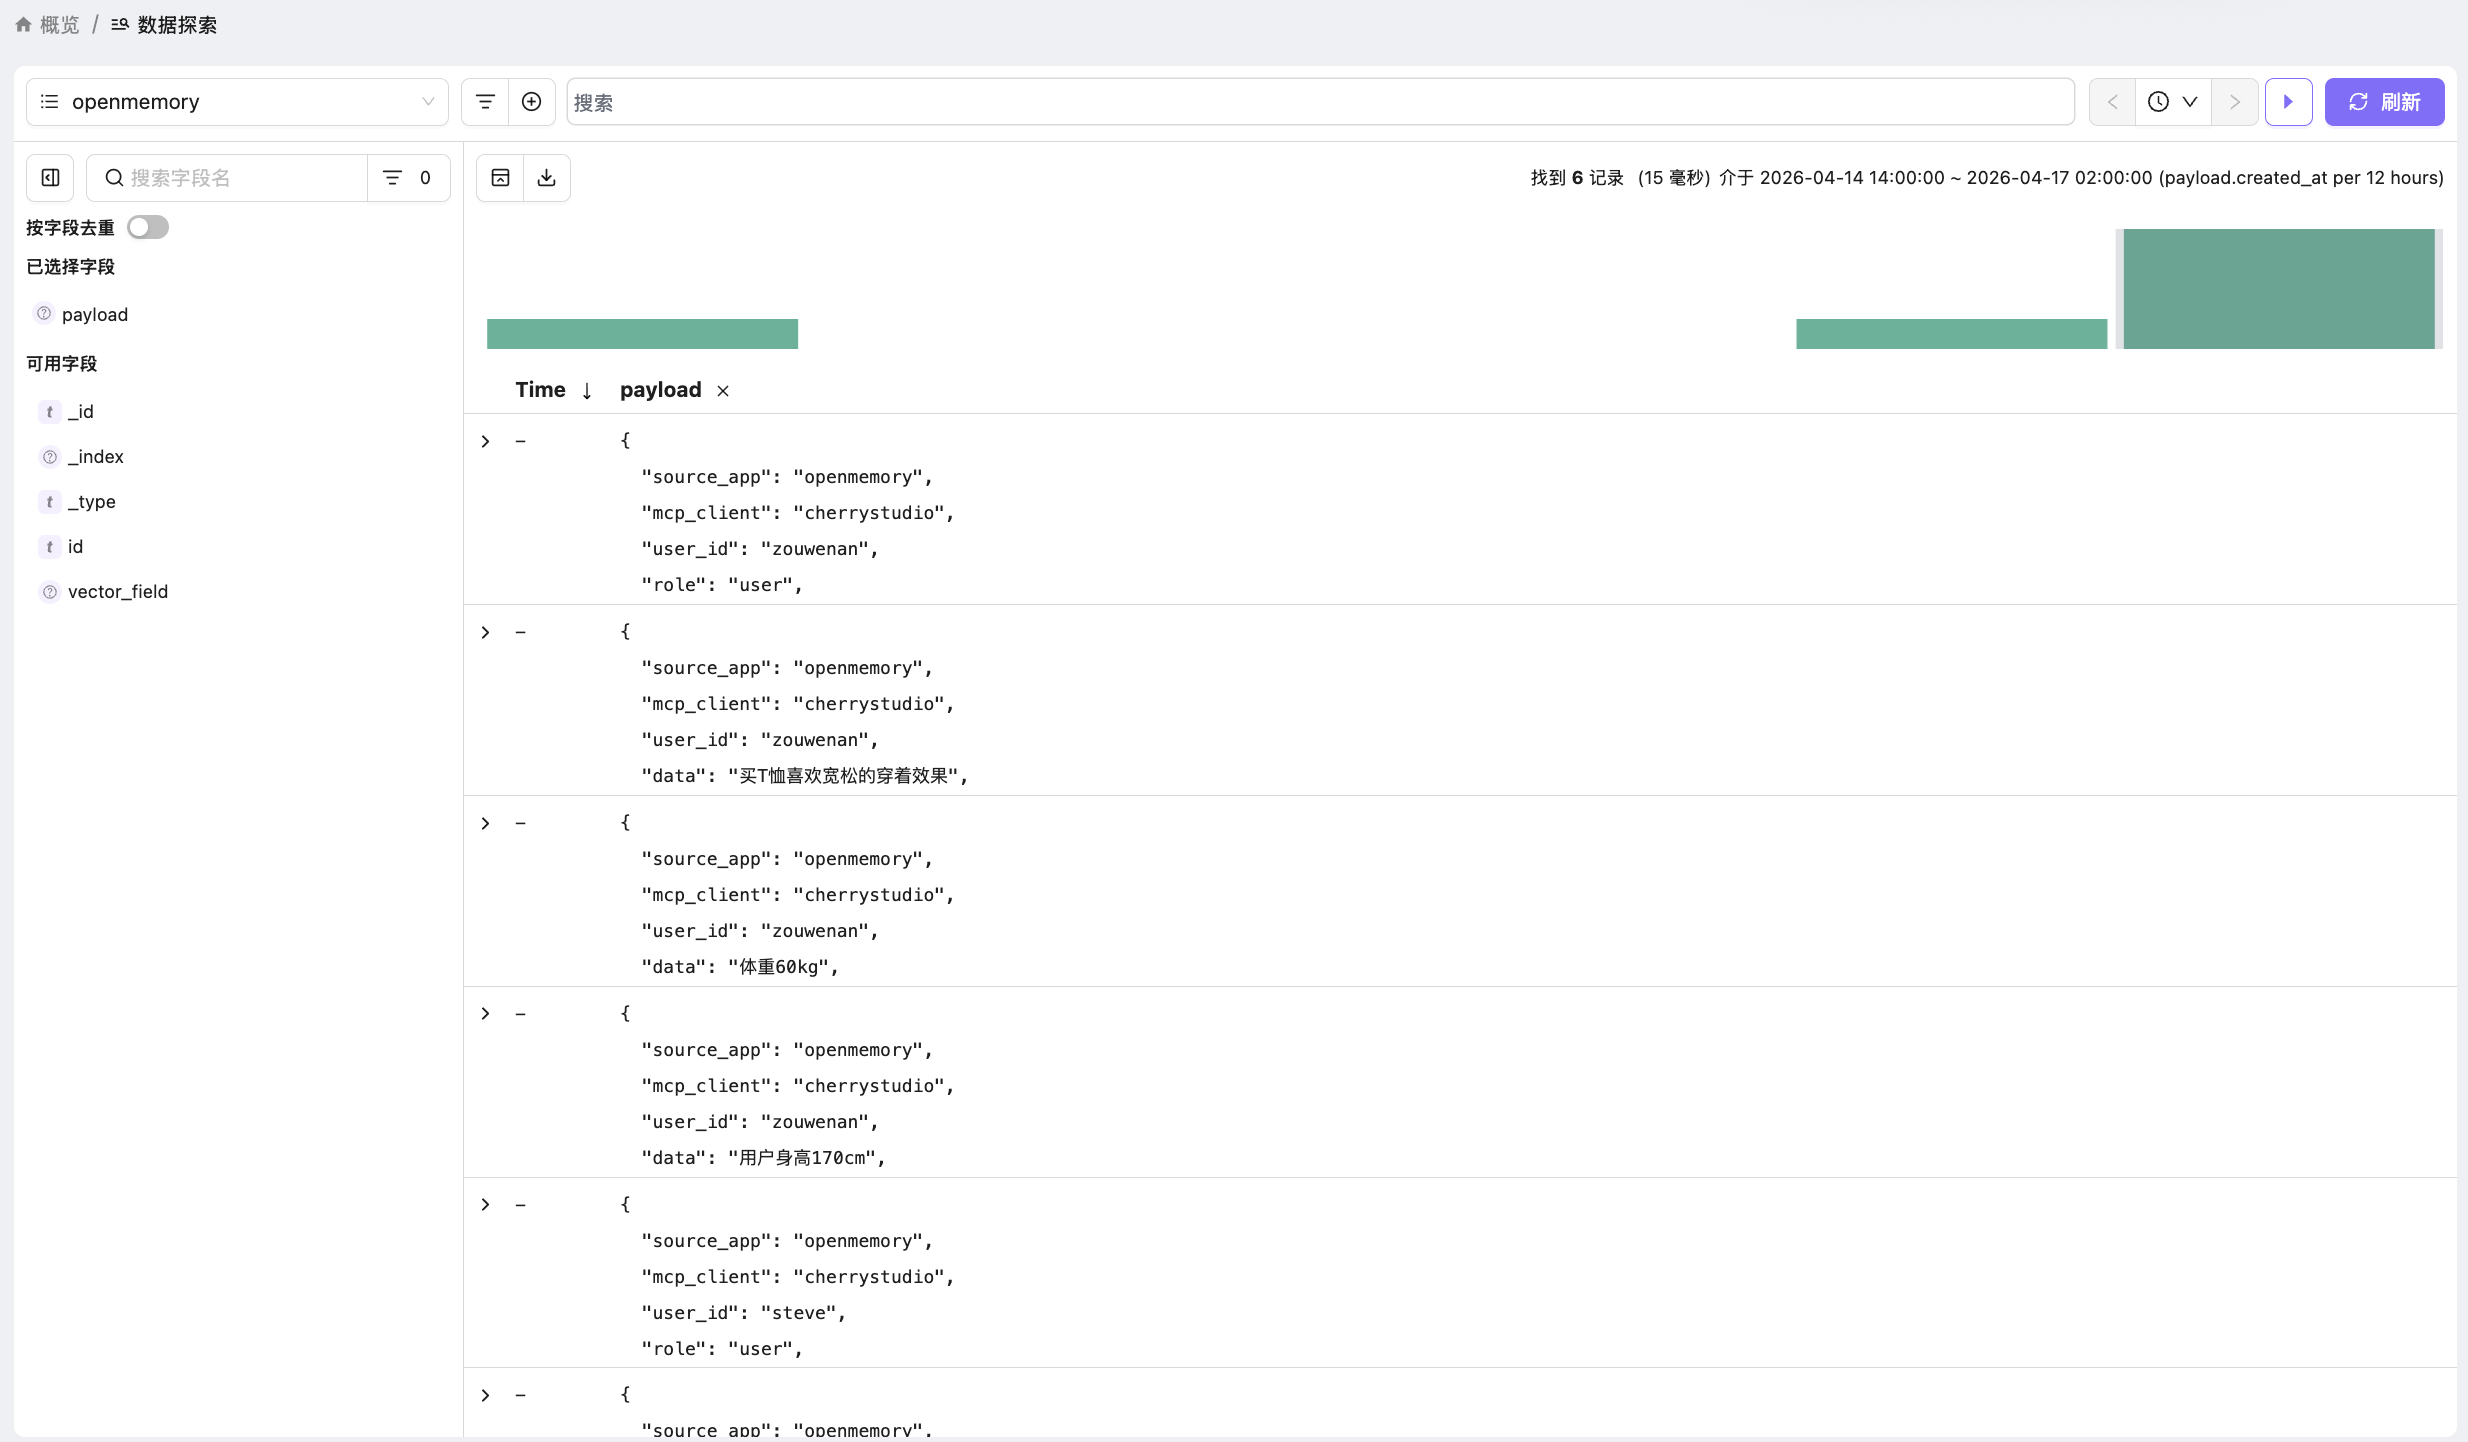This screenshot has height=1442, width=2468.
Task: Click the tallest histogram bar
Action: (2278, 289)
